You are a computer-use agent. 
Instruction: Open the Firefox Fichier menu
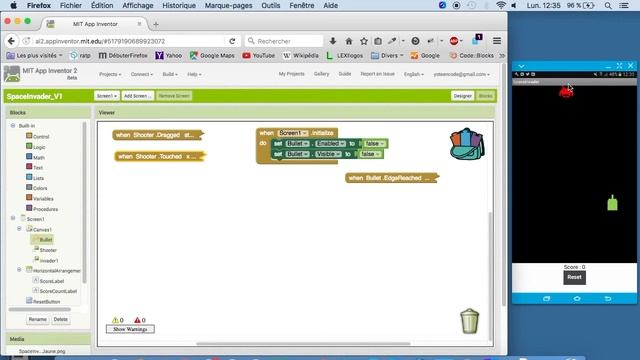pyautogui.click(x=71, y=5)
